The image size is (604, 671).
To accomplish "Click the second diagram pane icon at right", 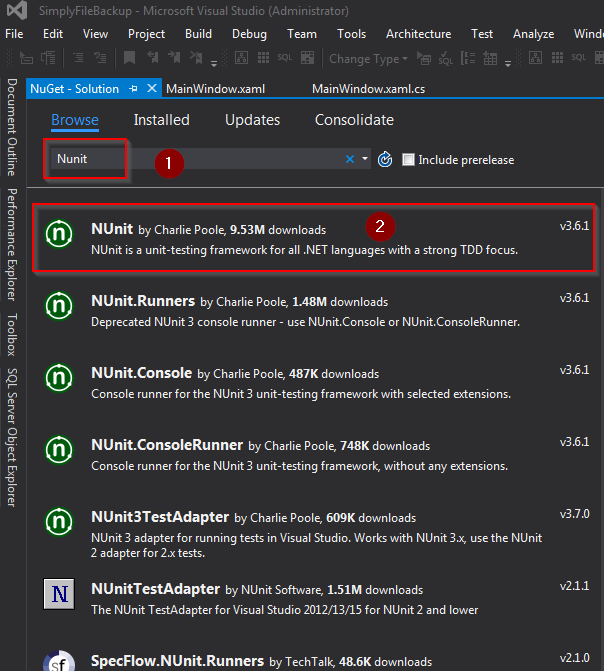I will coord(536,58).
